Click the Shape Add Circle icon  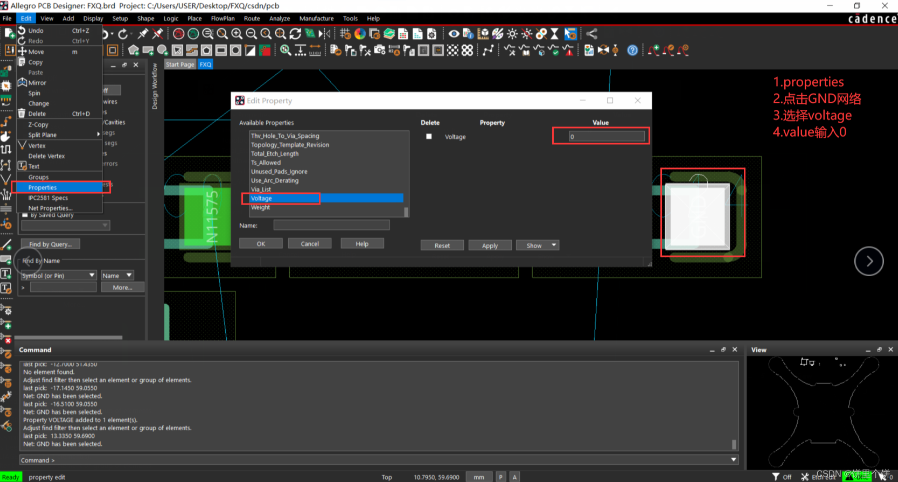click(x=163, y=50)
